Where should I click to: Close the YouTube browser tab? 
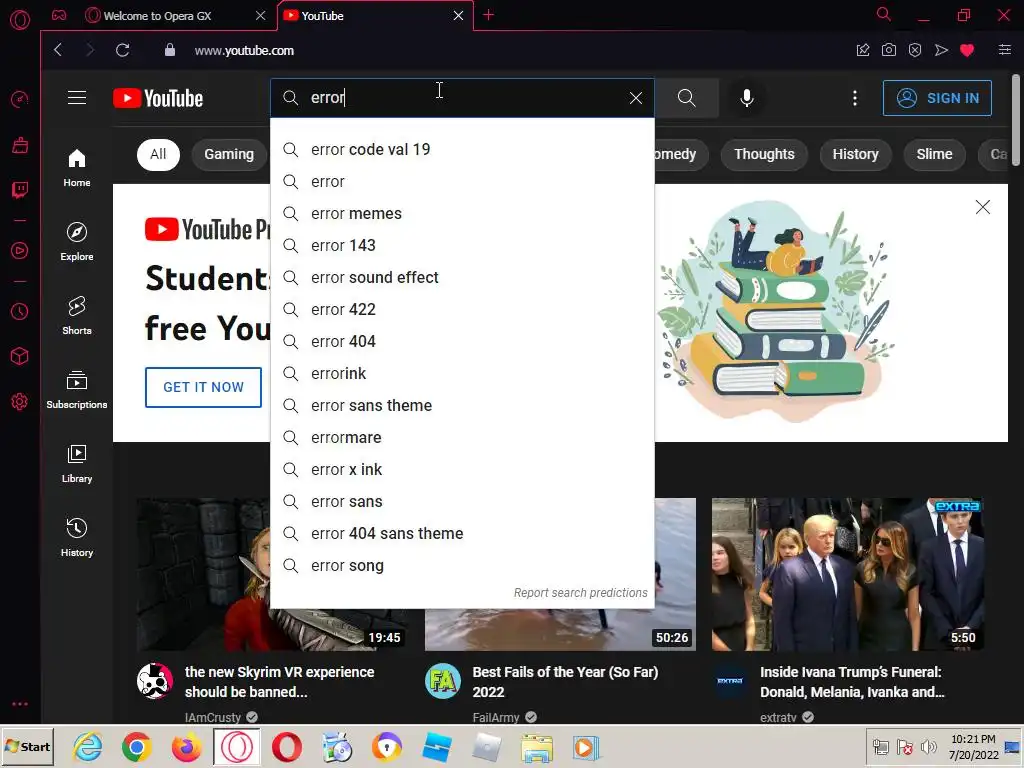click(458, 15)
